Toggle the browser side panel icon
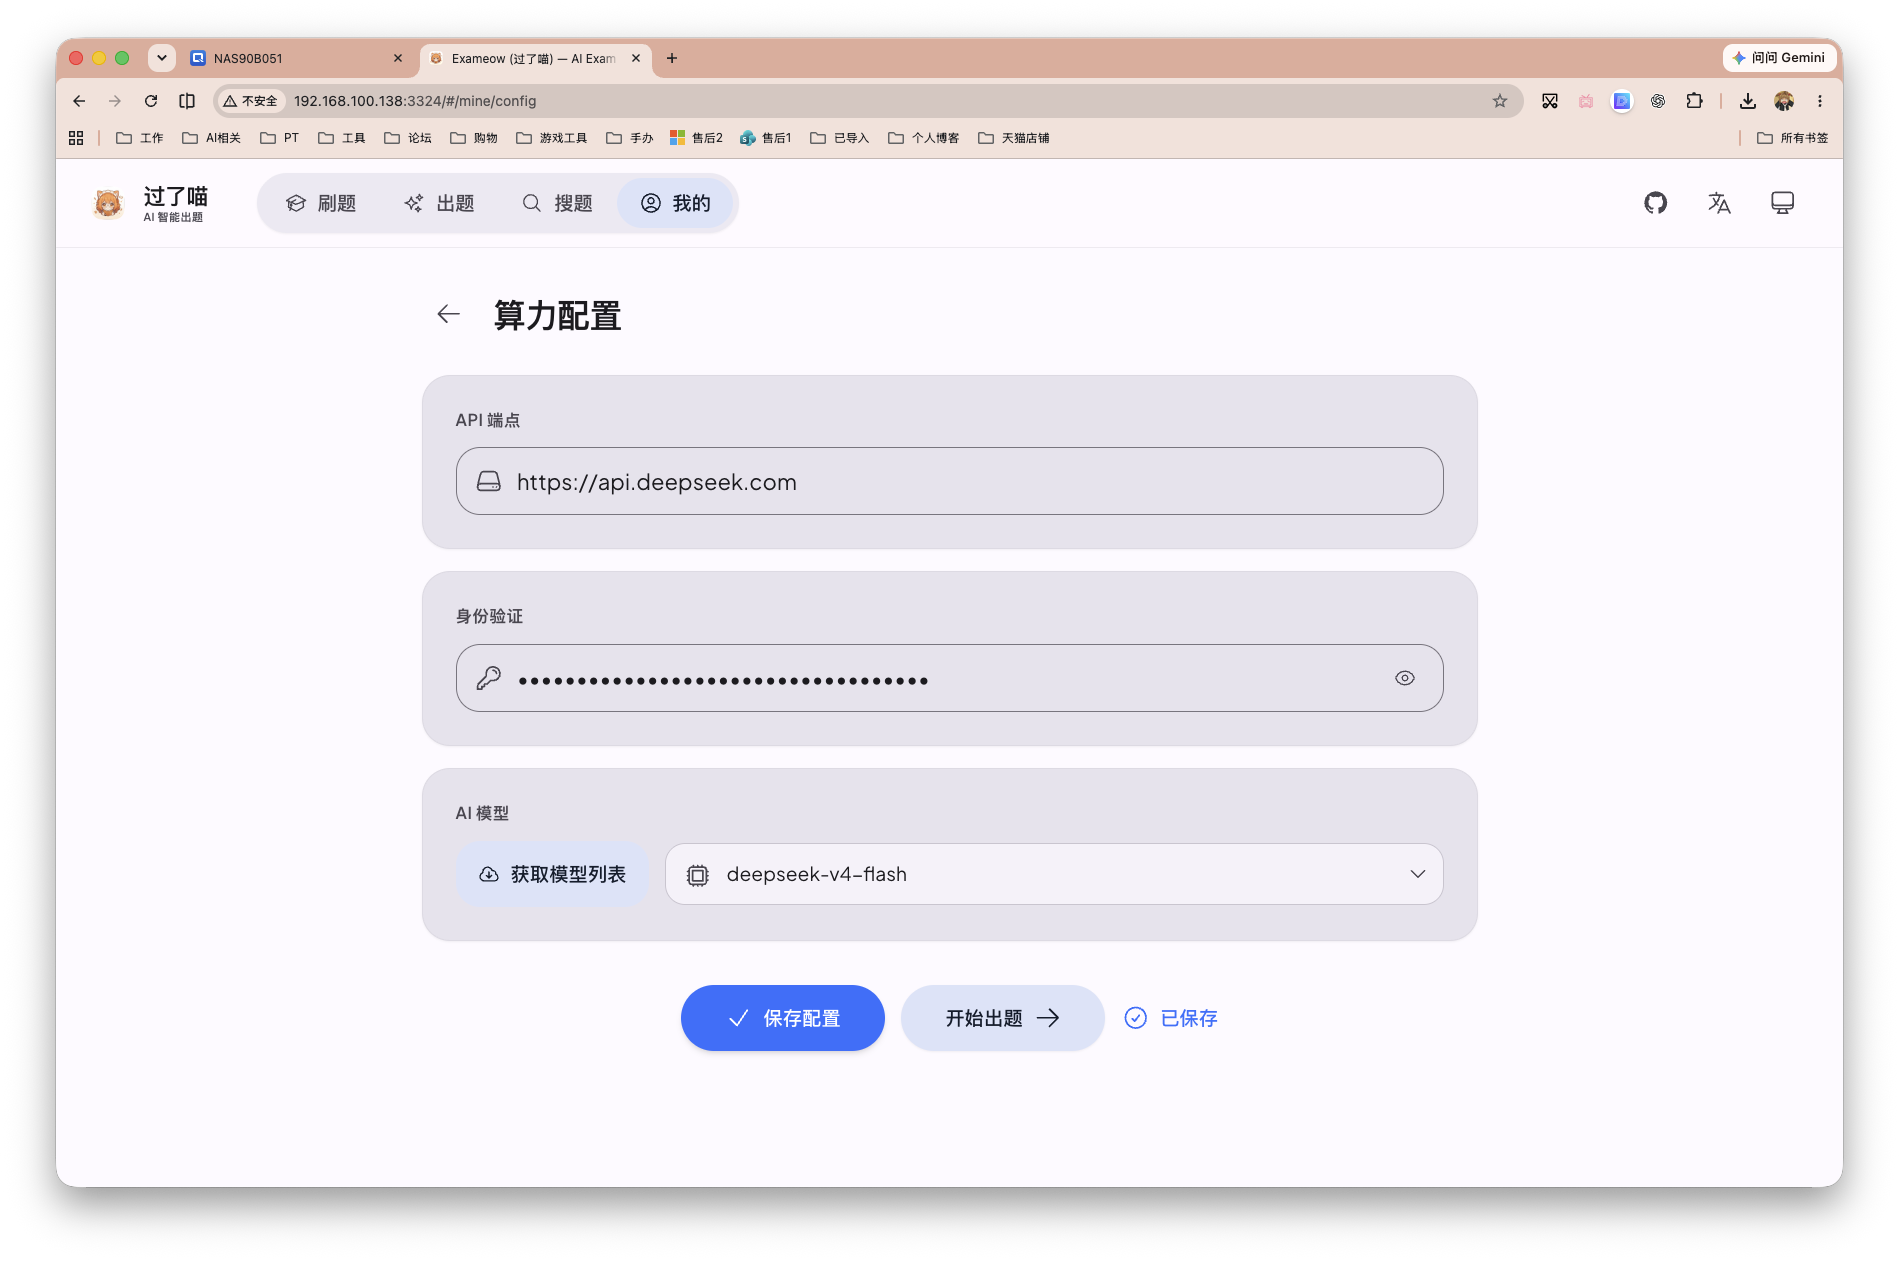 pyautogui.click(x=187, y=101)
